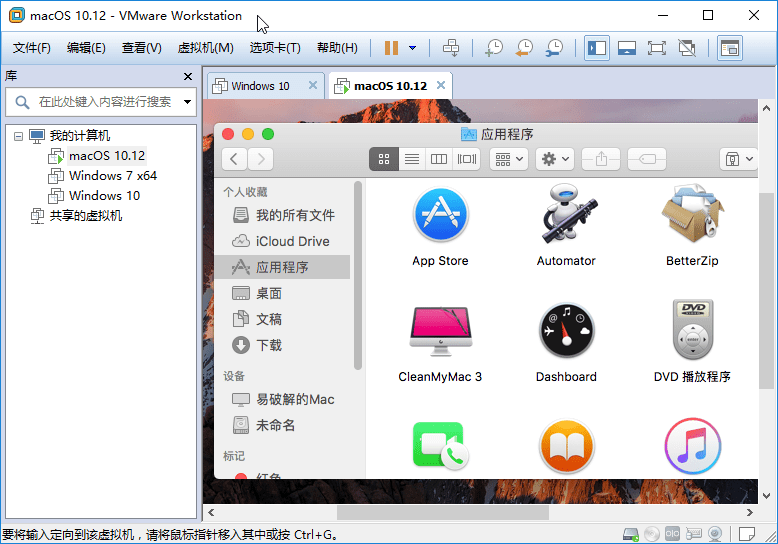
Task: Collapse the 我的计算机 tree node
Action: point(19,136)
